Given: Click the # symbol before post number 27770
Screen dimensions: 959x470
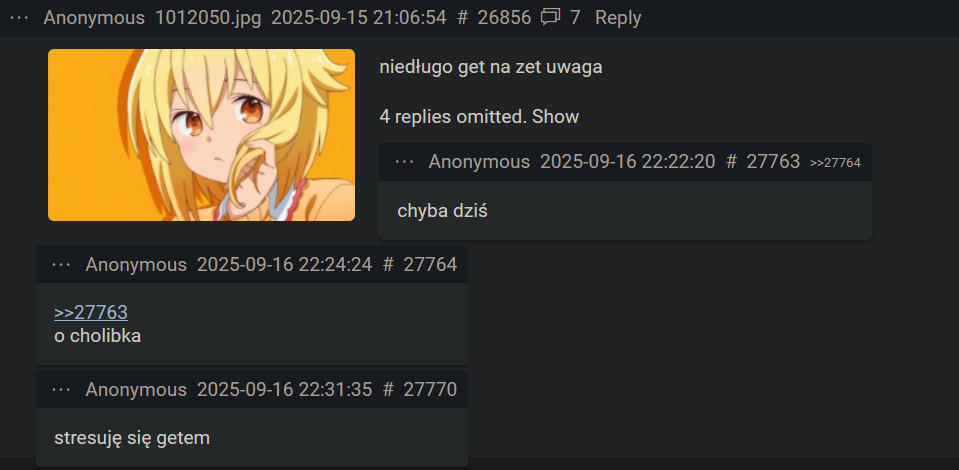Looking at the screenshot, I should pyautogui.click(x=388, y=389).
